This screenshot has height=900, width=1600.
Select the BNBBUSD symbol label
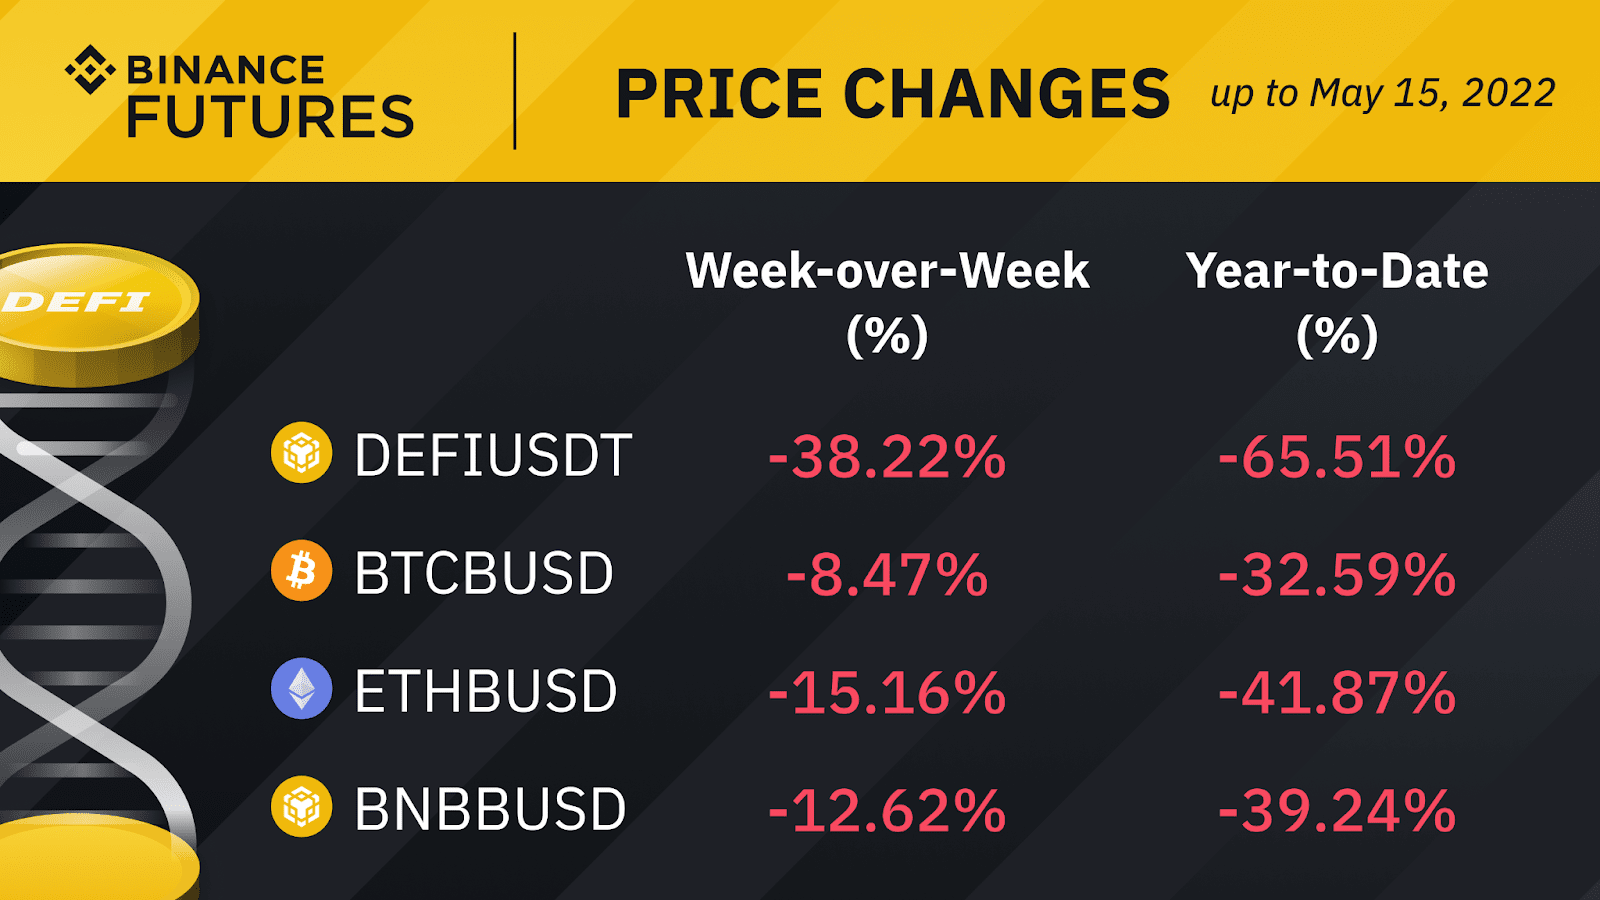[x=490, y=810]
